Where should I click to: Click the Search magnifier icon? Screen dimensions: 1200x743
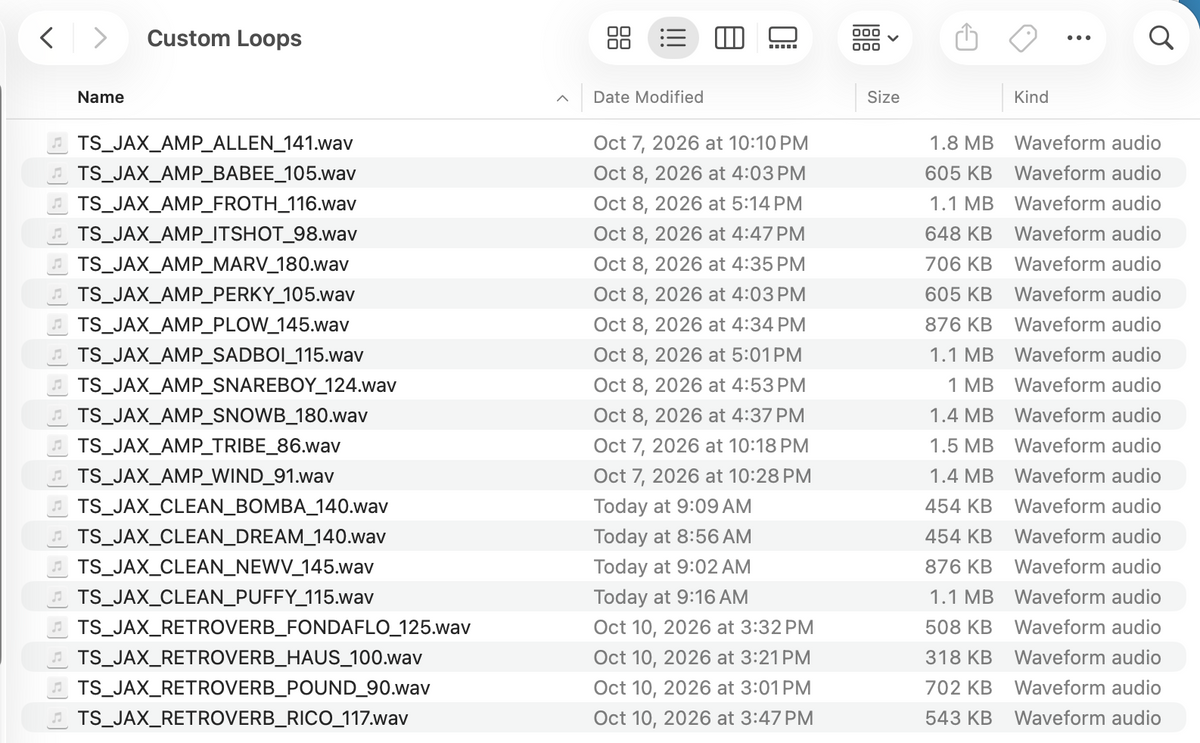pyautogui.click(x=1161, y=38)
